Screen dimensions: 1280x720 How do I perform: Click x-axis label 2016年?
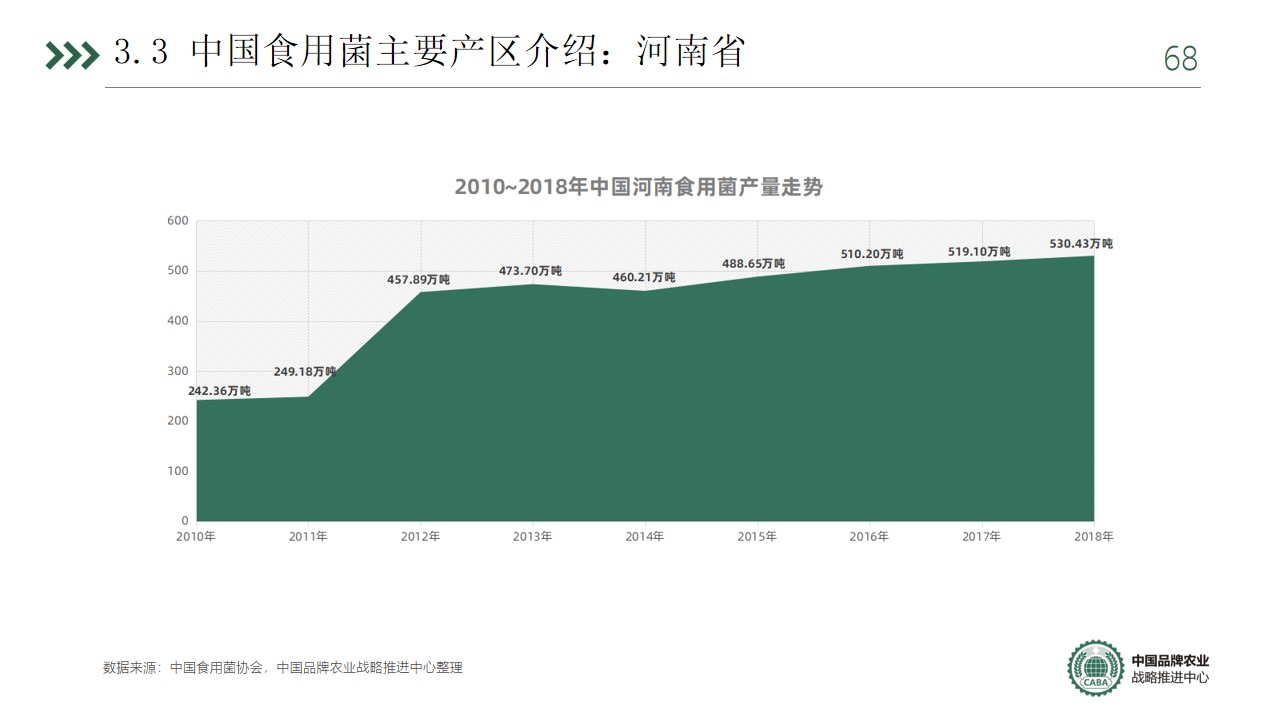pos(869,537)
